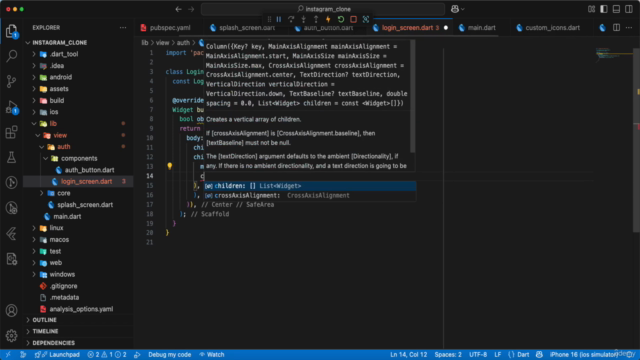640x360 pixels.
Task: Open the Testing flask view
Action: (x=11, y=158)
